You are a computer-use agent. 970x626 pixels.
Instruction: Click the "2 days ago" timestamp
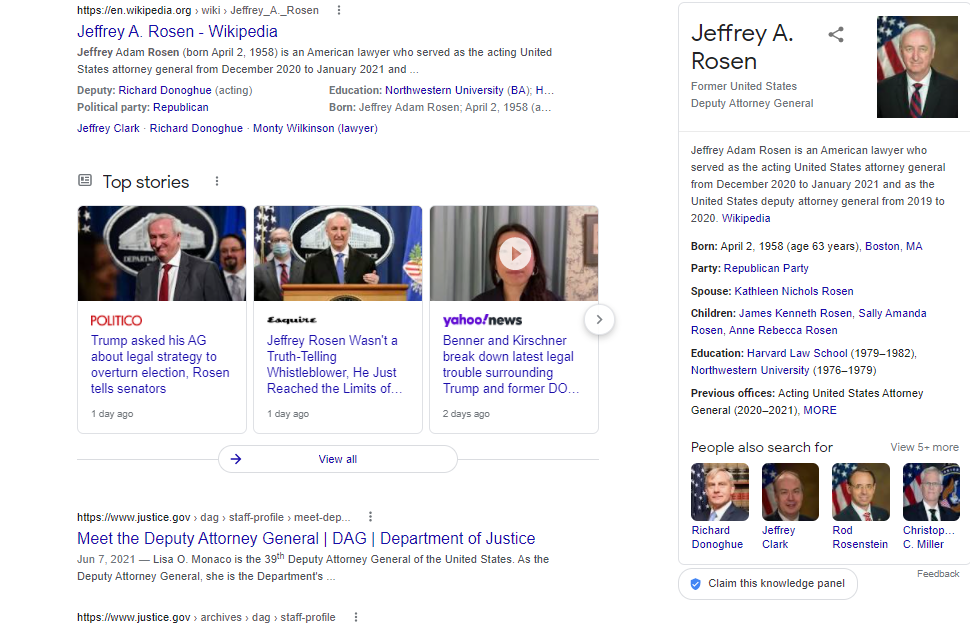pyautogui.click(x=466, y=414)
